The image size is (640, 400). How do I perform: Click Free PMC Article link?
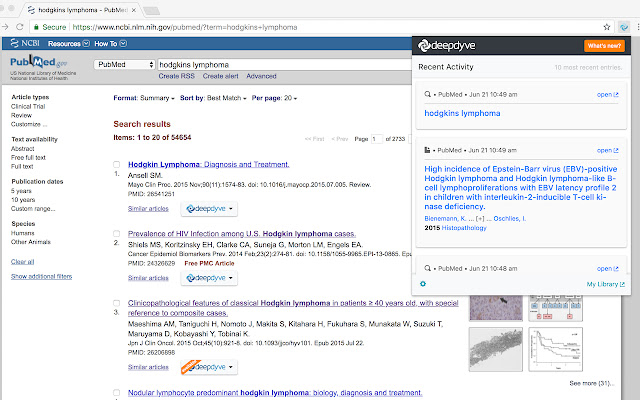[x=209, y=264]
